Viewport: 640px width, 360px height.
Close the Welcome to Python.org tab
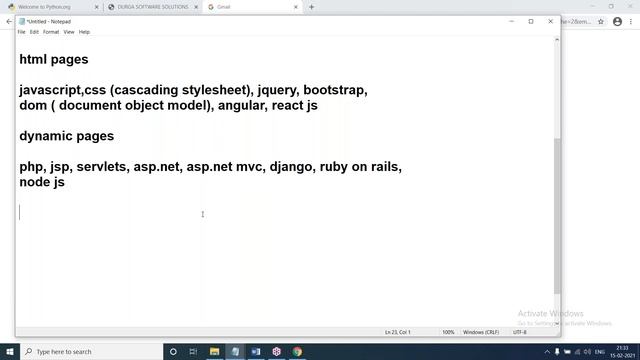click(x=97, y=7)
